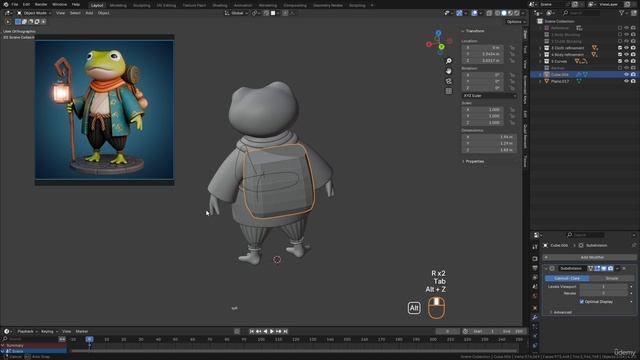The image size is (640, 360).
Task: Click the pan hand viewport icon
Action: (449, 71)
